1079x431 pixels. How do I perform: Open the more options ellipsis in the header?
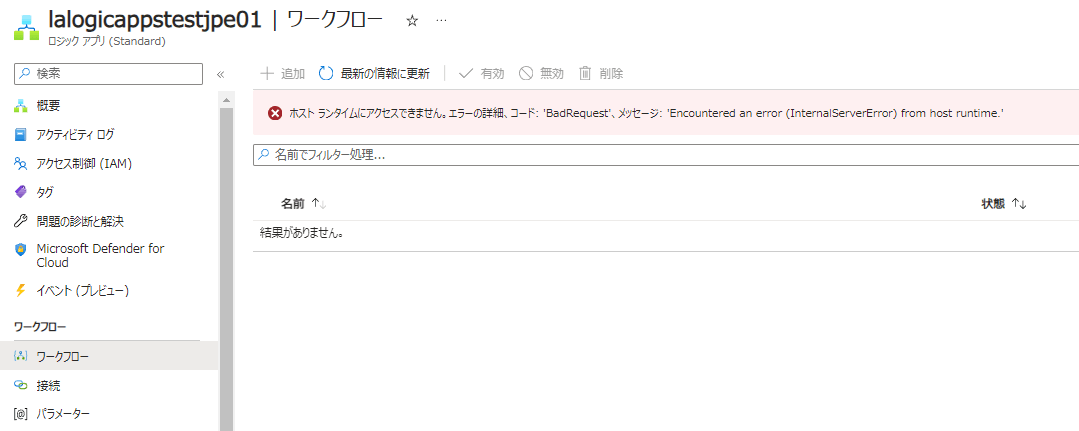pos(441,21)
